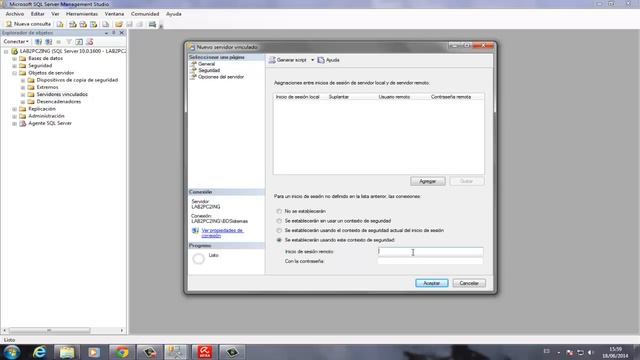Click the refresh icon right of the filter funnel
The height and width of the screenshot is (360, 640).
tap(79, 42)
